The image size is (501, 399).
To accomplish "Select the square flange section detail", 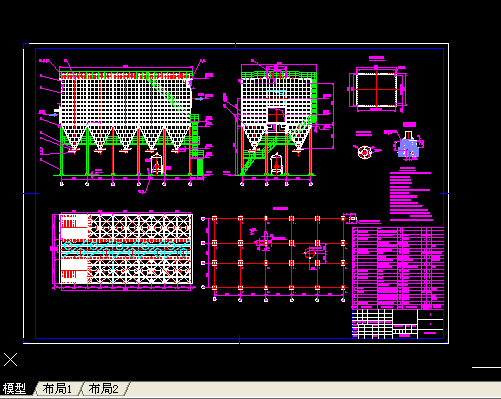I will pyautogui.click(x=377, y=88).
